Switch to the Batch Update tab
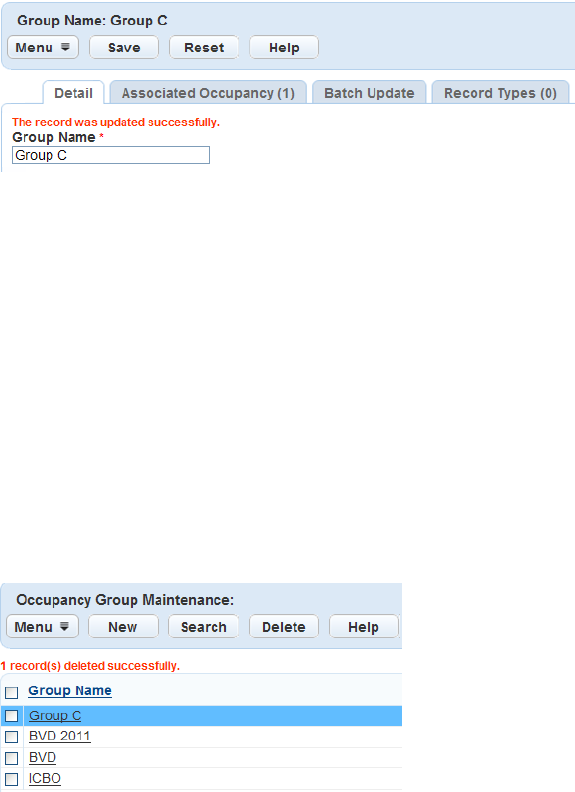575x792 pixels. [x=369, y=93]
